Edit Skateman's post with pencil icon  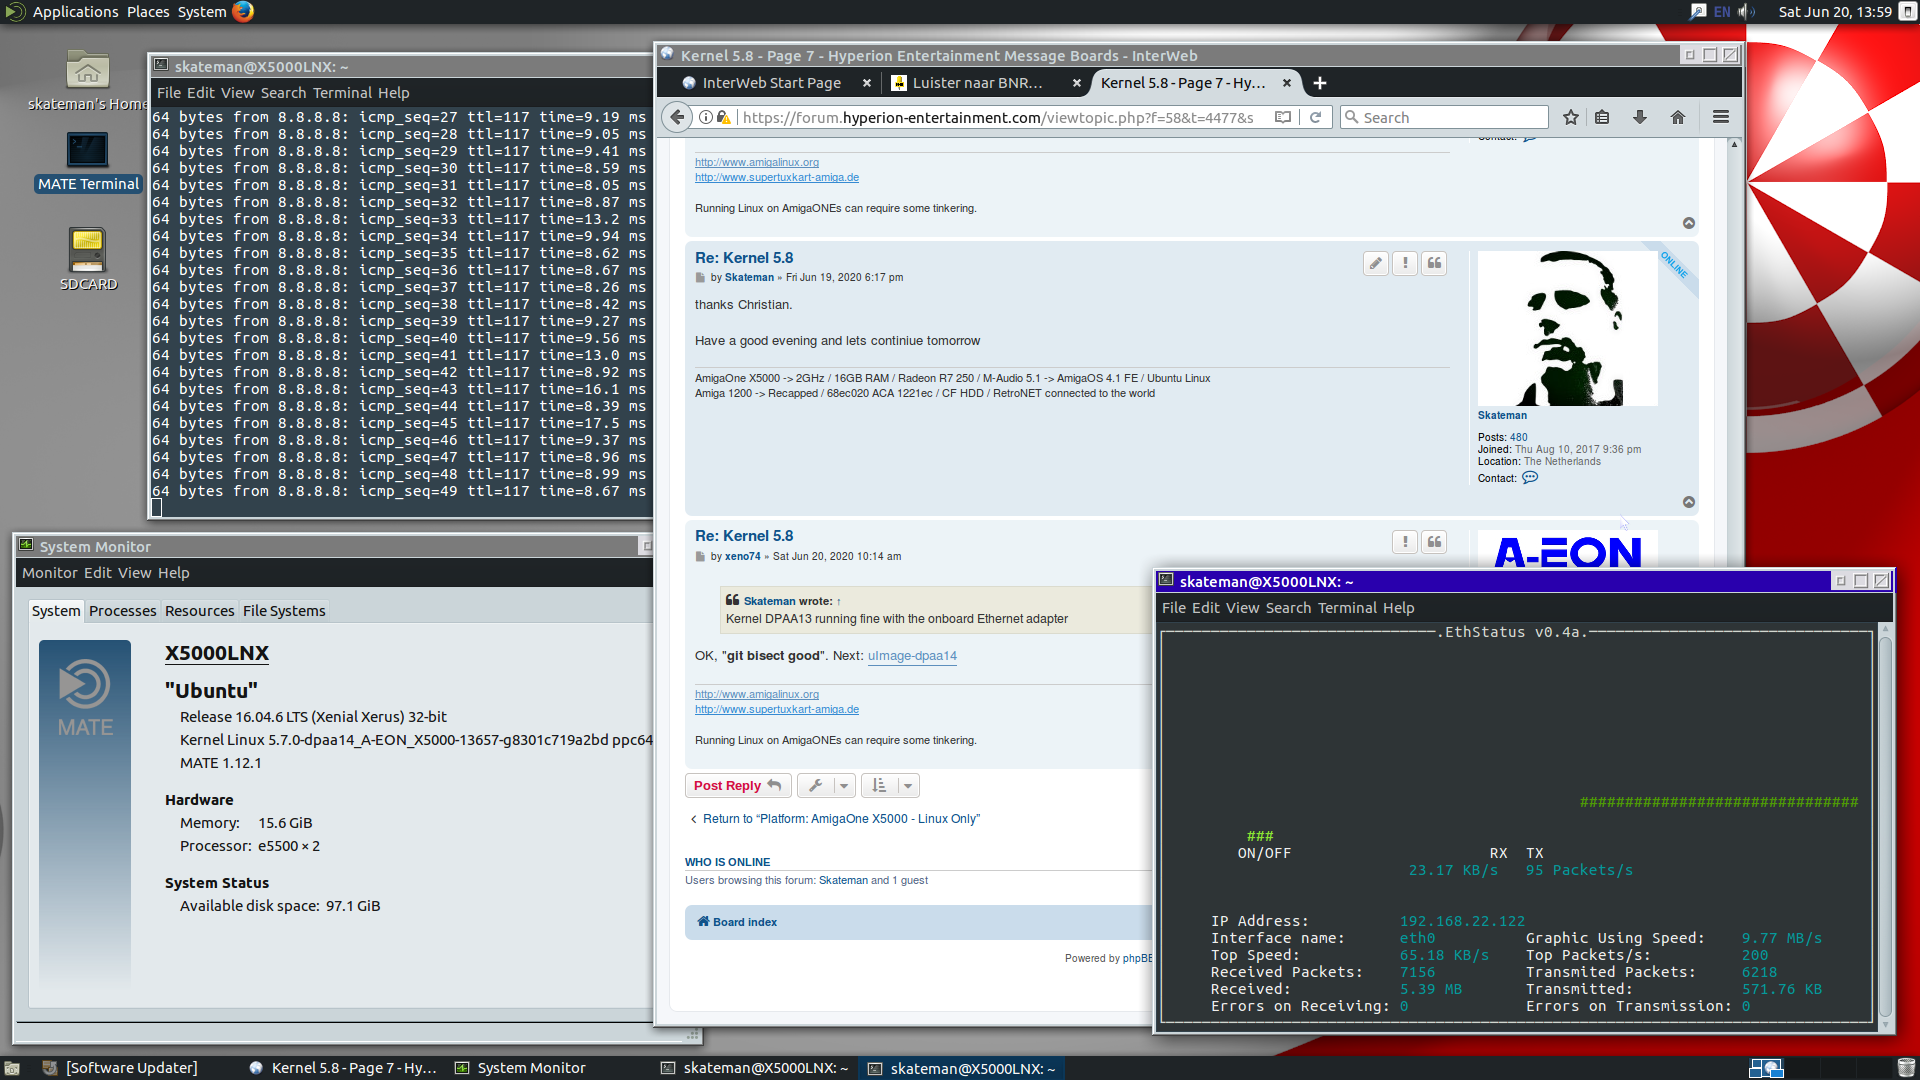click(x=1376, y=263)
